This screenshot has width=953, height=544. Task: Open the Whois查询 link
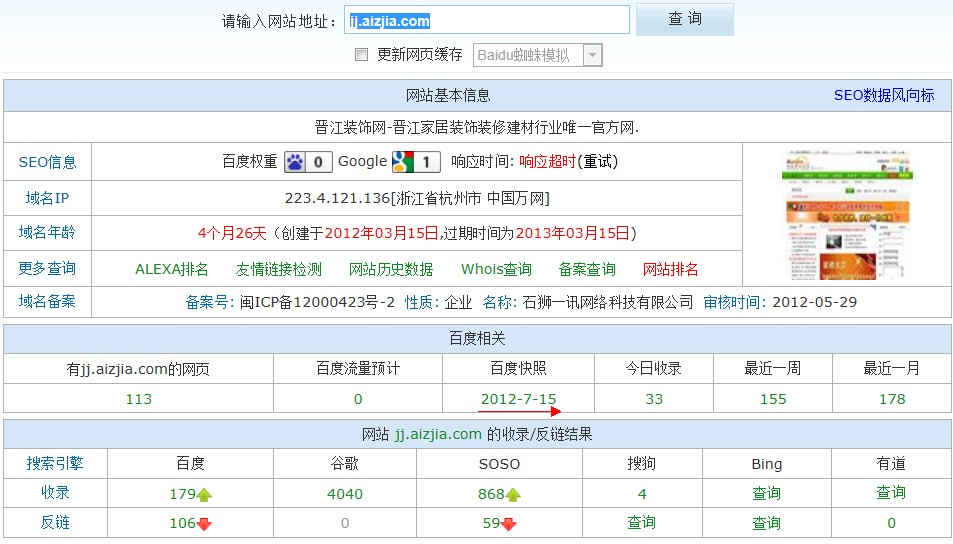[x=496, y=269]
